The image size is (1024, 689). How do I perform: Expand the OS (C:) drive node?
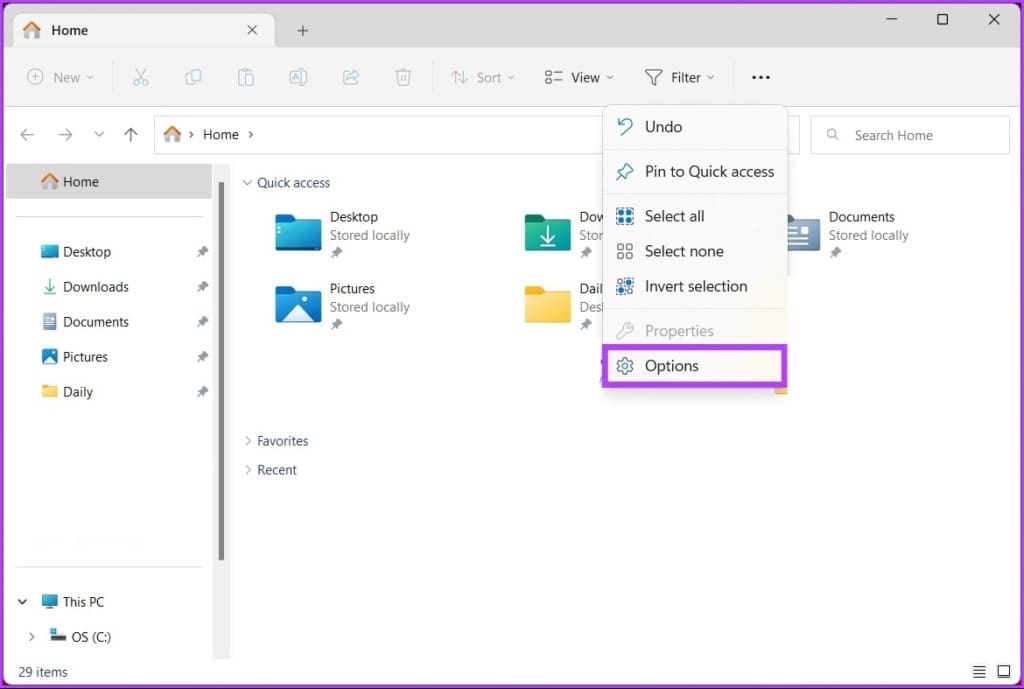click(x=31, y=636)
